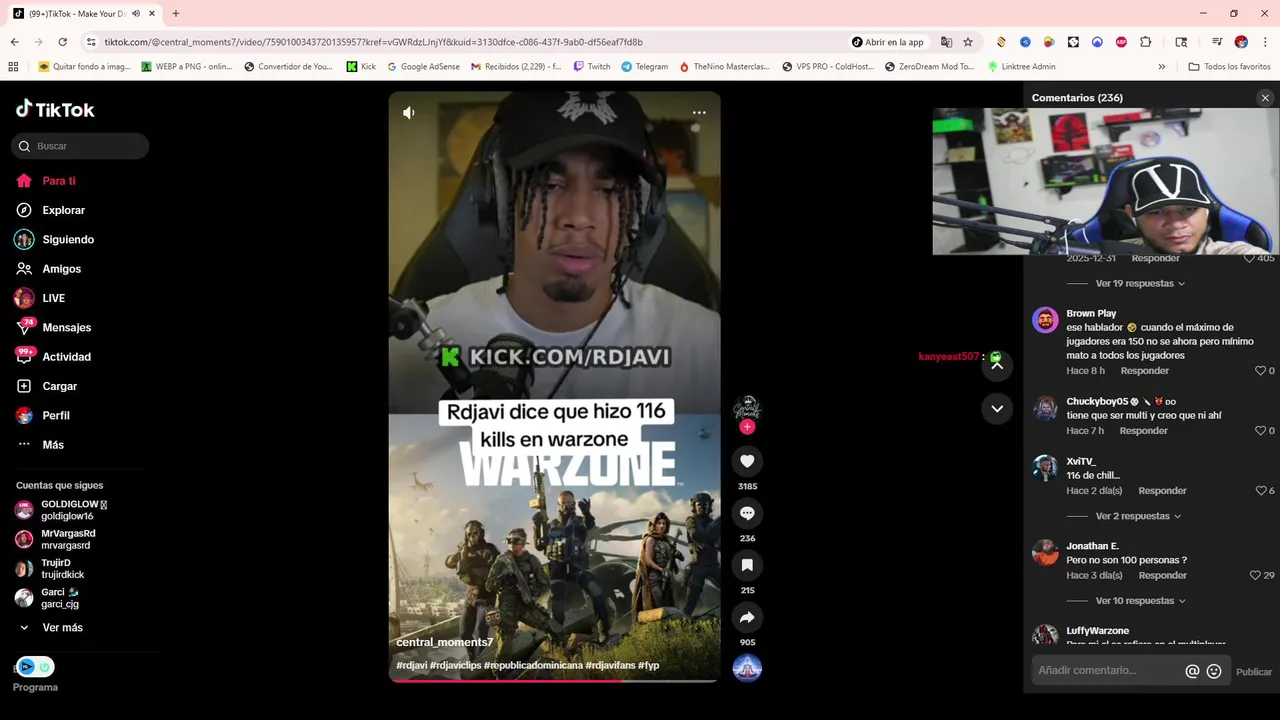Reload the page in Chrome
The height and width of the screenshot is (720, 1280).
(62, 42)
